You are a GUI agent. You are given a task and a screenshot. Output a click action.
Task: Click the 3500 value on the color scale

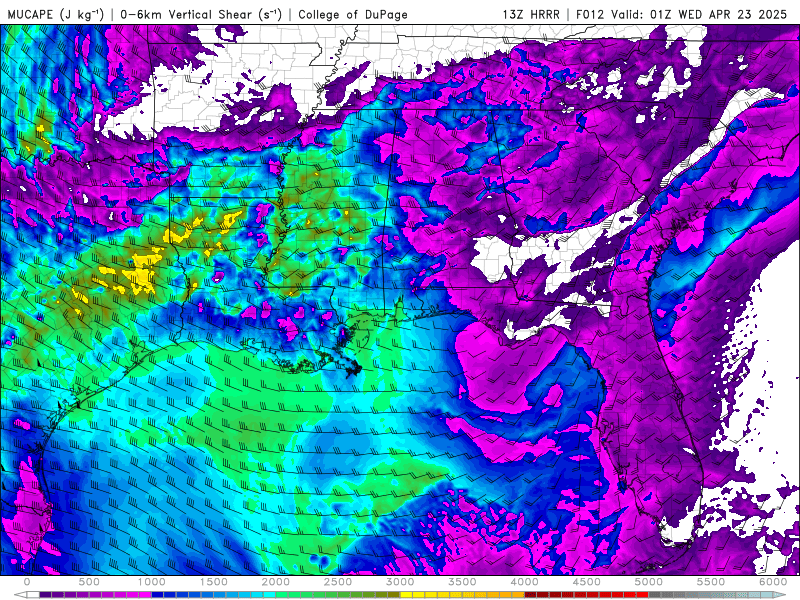click(462, 582)
